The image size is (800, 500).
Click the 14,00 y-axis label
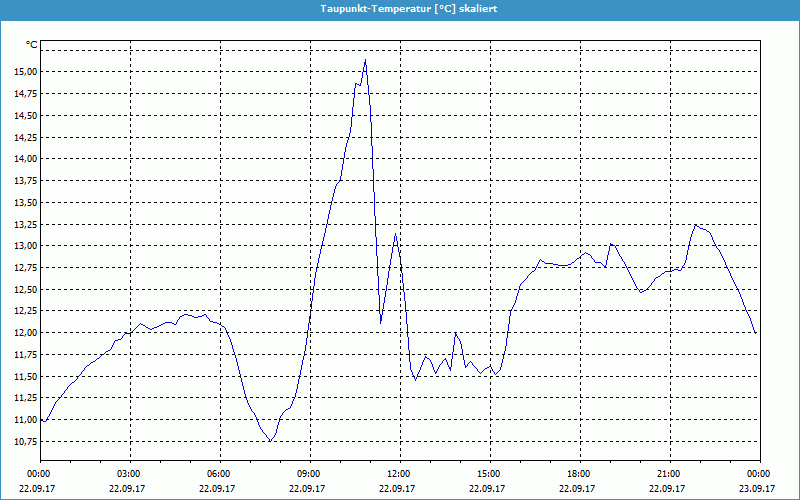25,159
